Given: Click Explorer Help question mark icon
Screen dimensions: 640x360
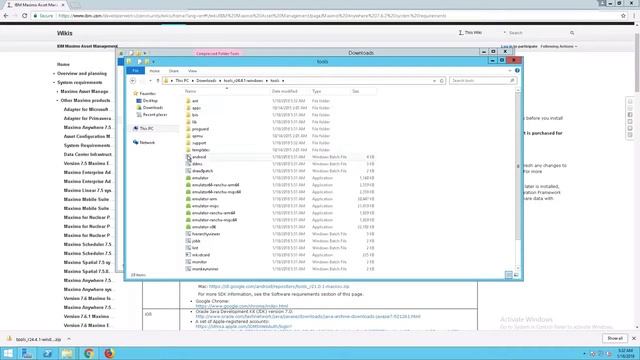Looking at the screenshot, I should [x=517, y=71].
